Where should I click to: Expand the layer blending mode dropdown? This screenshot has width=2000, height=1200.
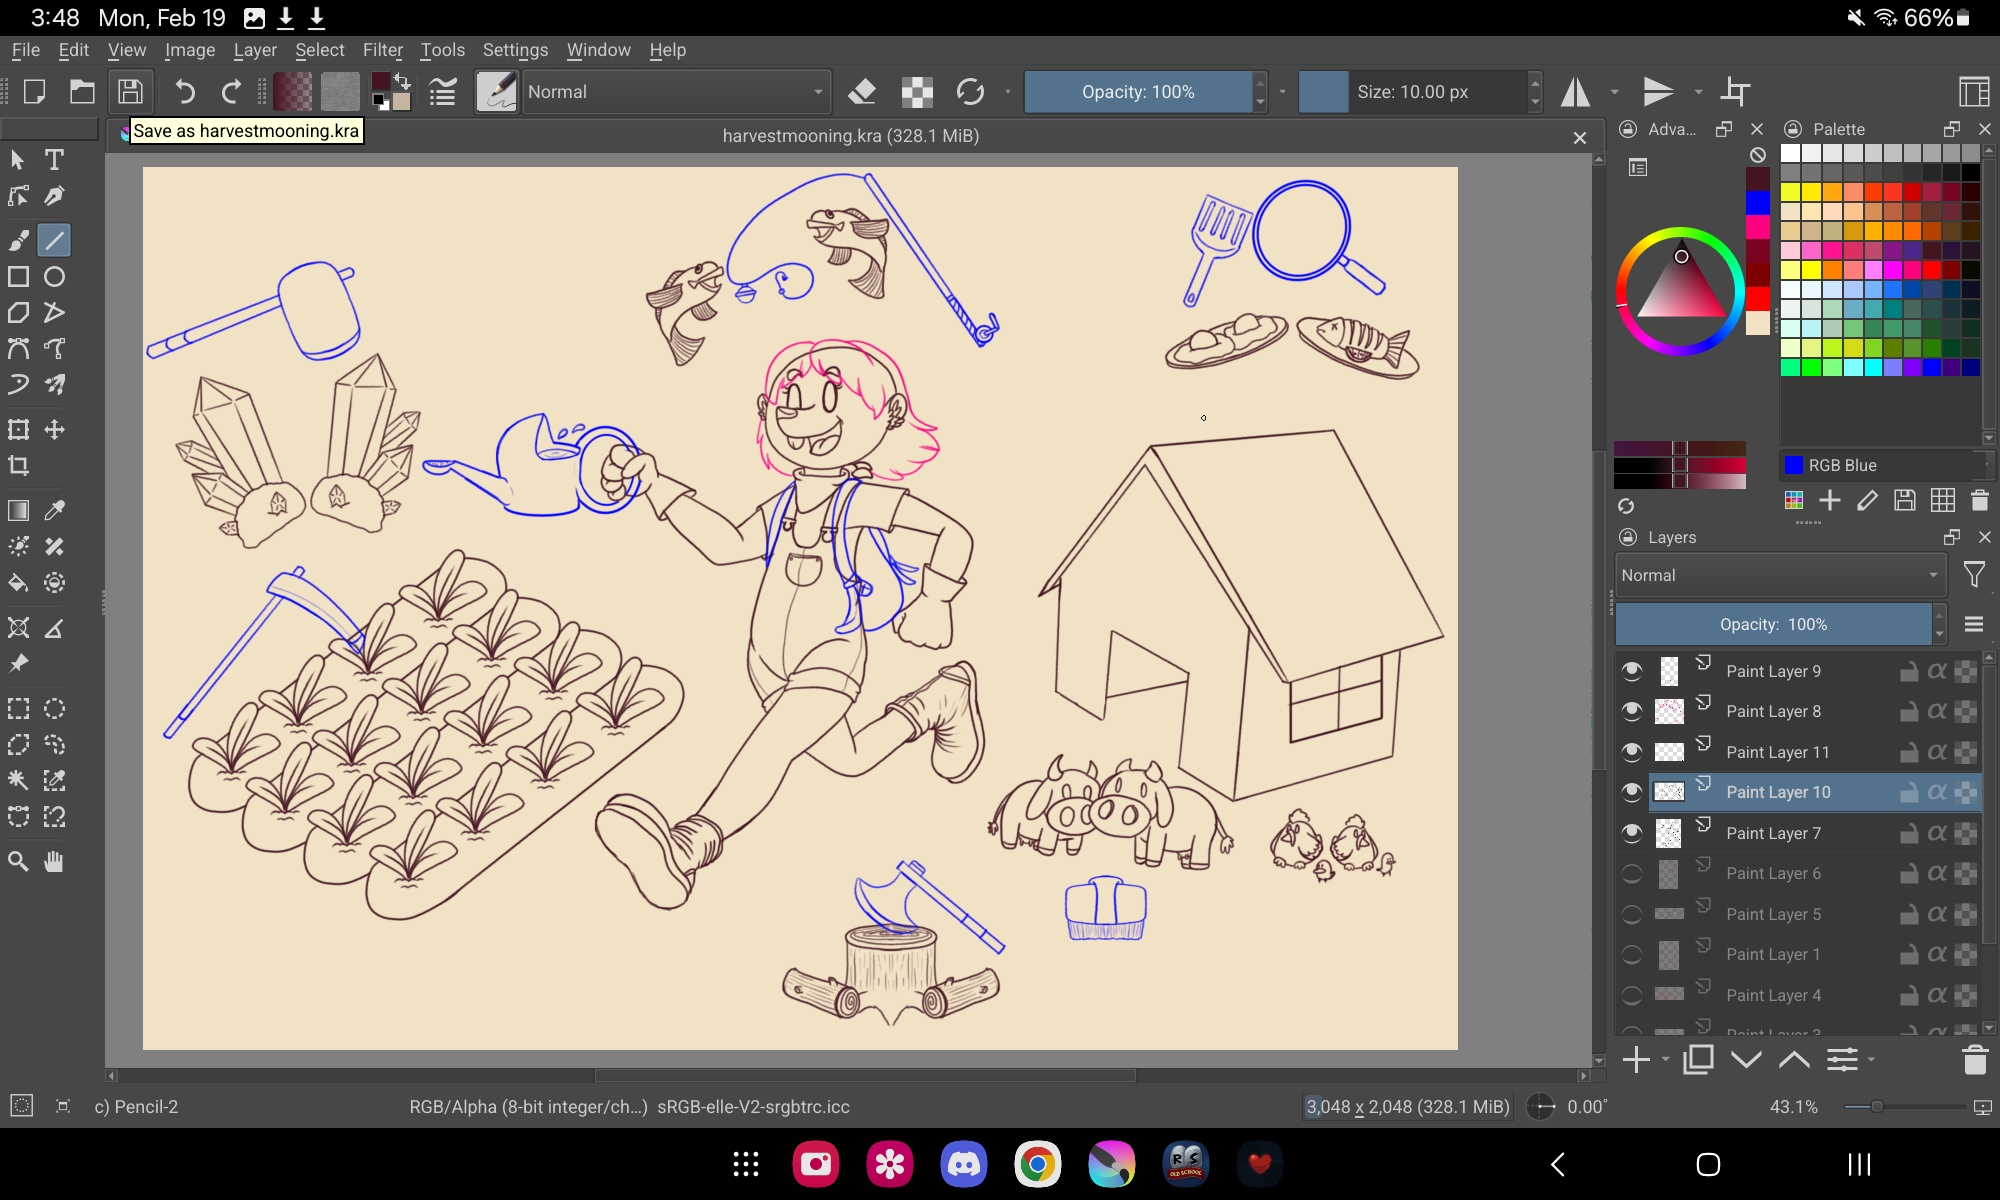(x=1778, y=575)
